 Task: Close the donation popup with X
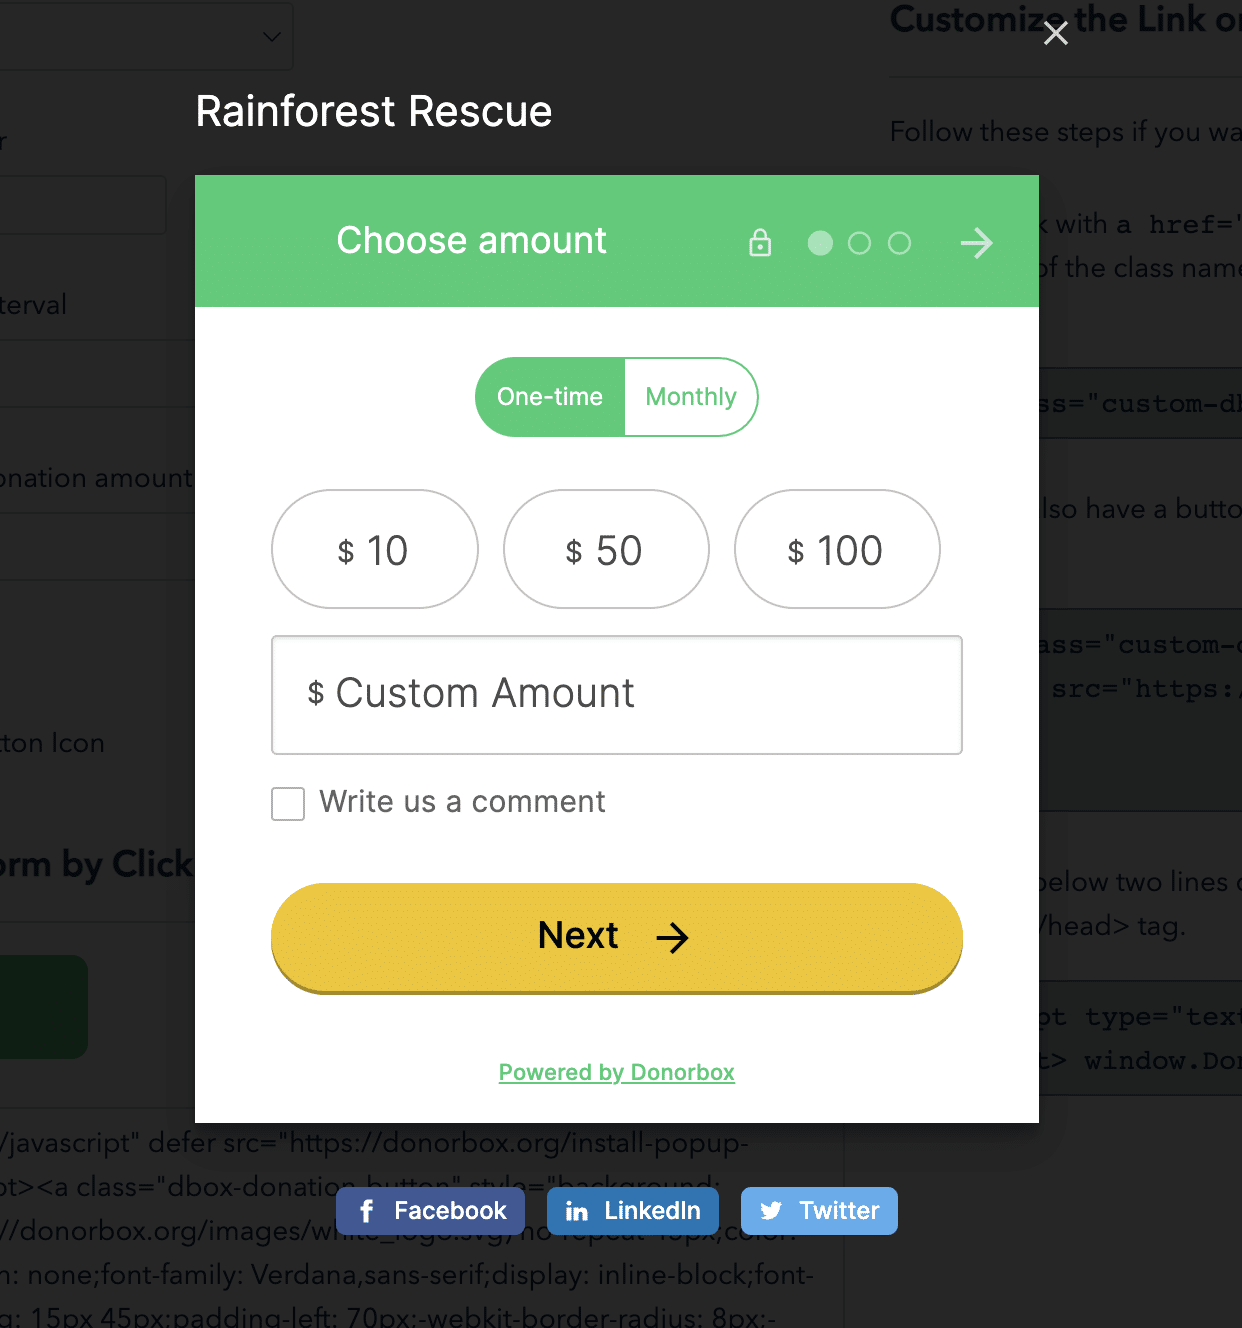(1055, 34)
